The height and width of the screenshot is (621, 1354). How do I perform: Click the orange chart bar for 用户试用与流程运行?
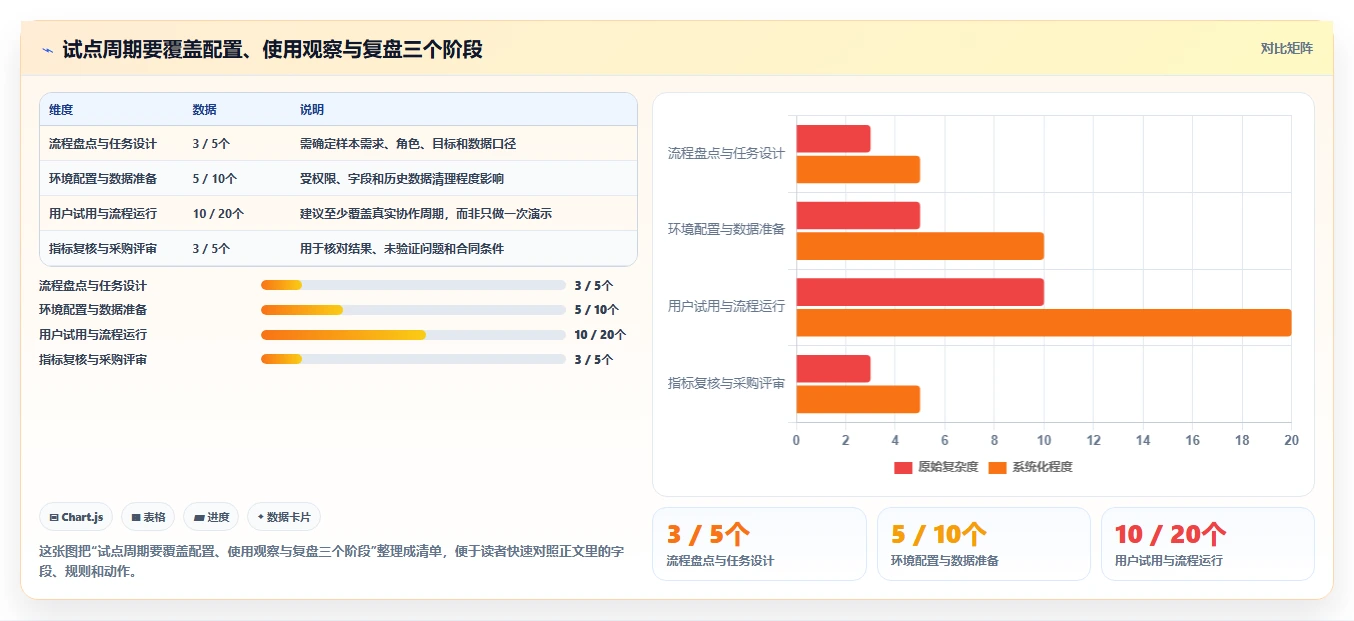point(1044,322)
